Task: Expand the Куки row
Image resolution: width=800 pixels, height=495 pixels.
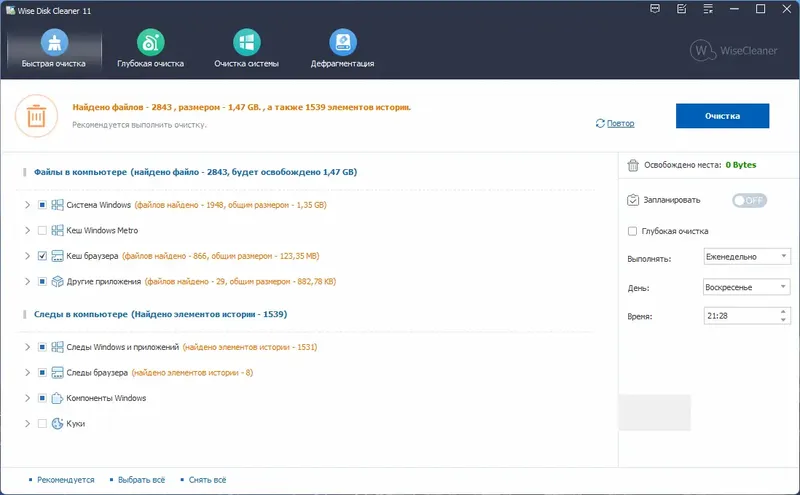Action: [x=28, y=424]
